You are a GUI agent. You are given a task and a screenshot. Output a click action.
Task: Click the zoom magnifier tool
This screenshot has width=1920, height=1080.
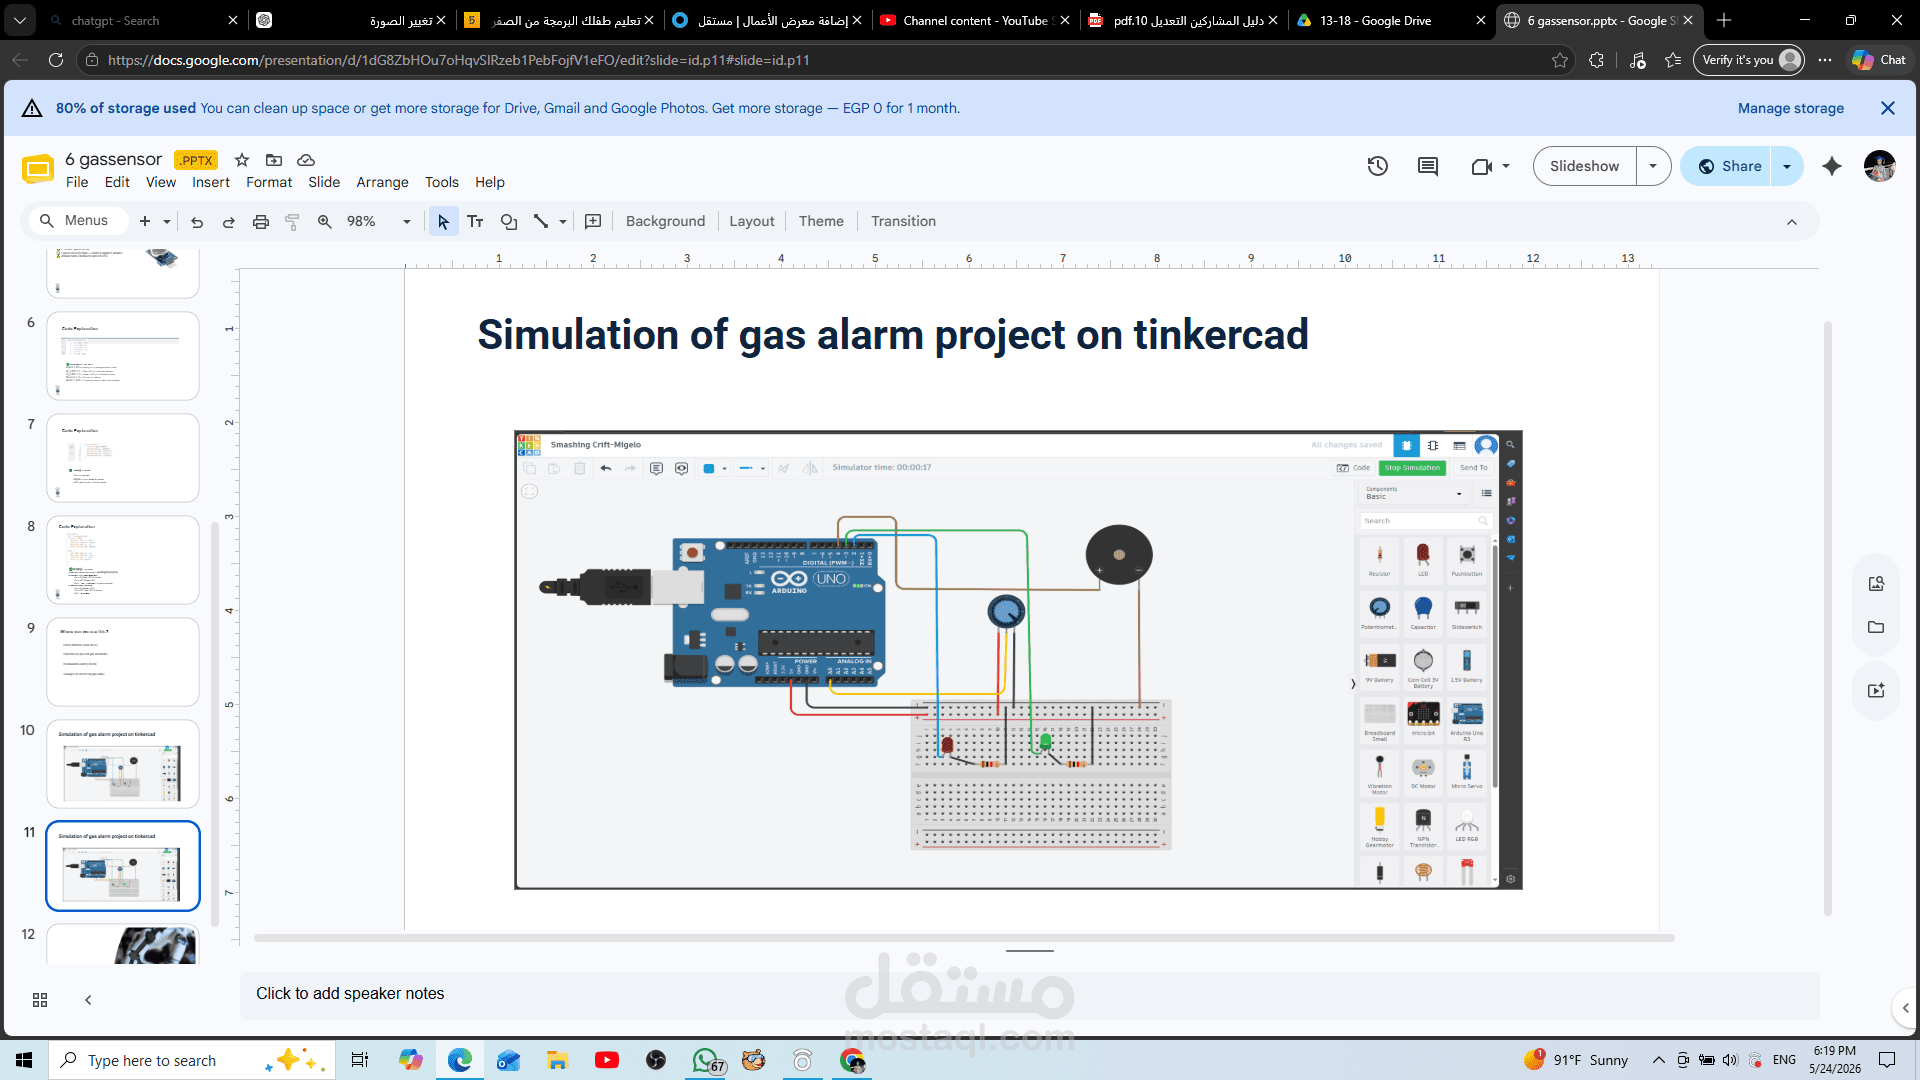point(325,222)
